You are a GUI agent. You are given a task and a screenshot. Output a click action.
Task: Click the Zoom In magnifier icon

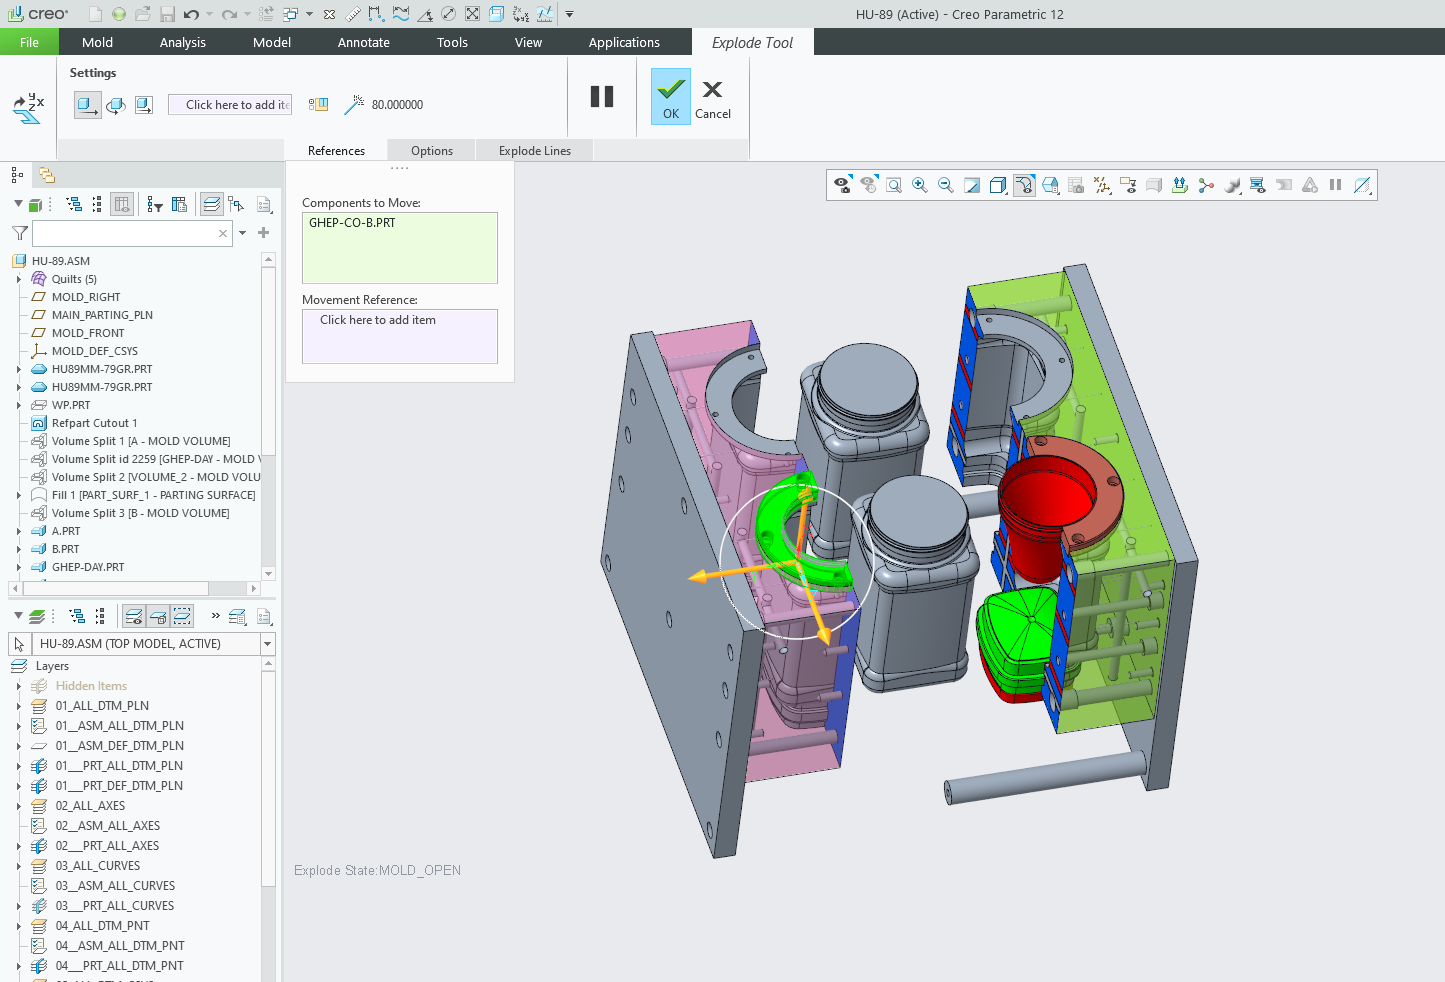(x=920, y=185)
